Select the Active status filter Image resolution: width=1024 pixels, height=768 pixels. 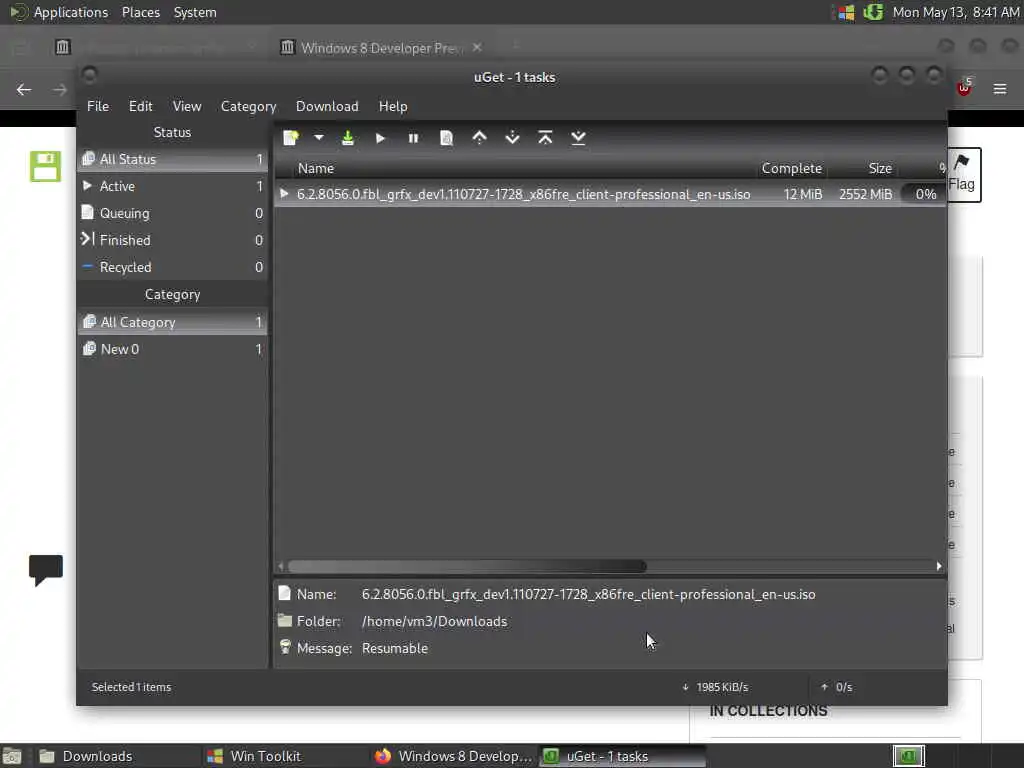click(172, 186)
